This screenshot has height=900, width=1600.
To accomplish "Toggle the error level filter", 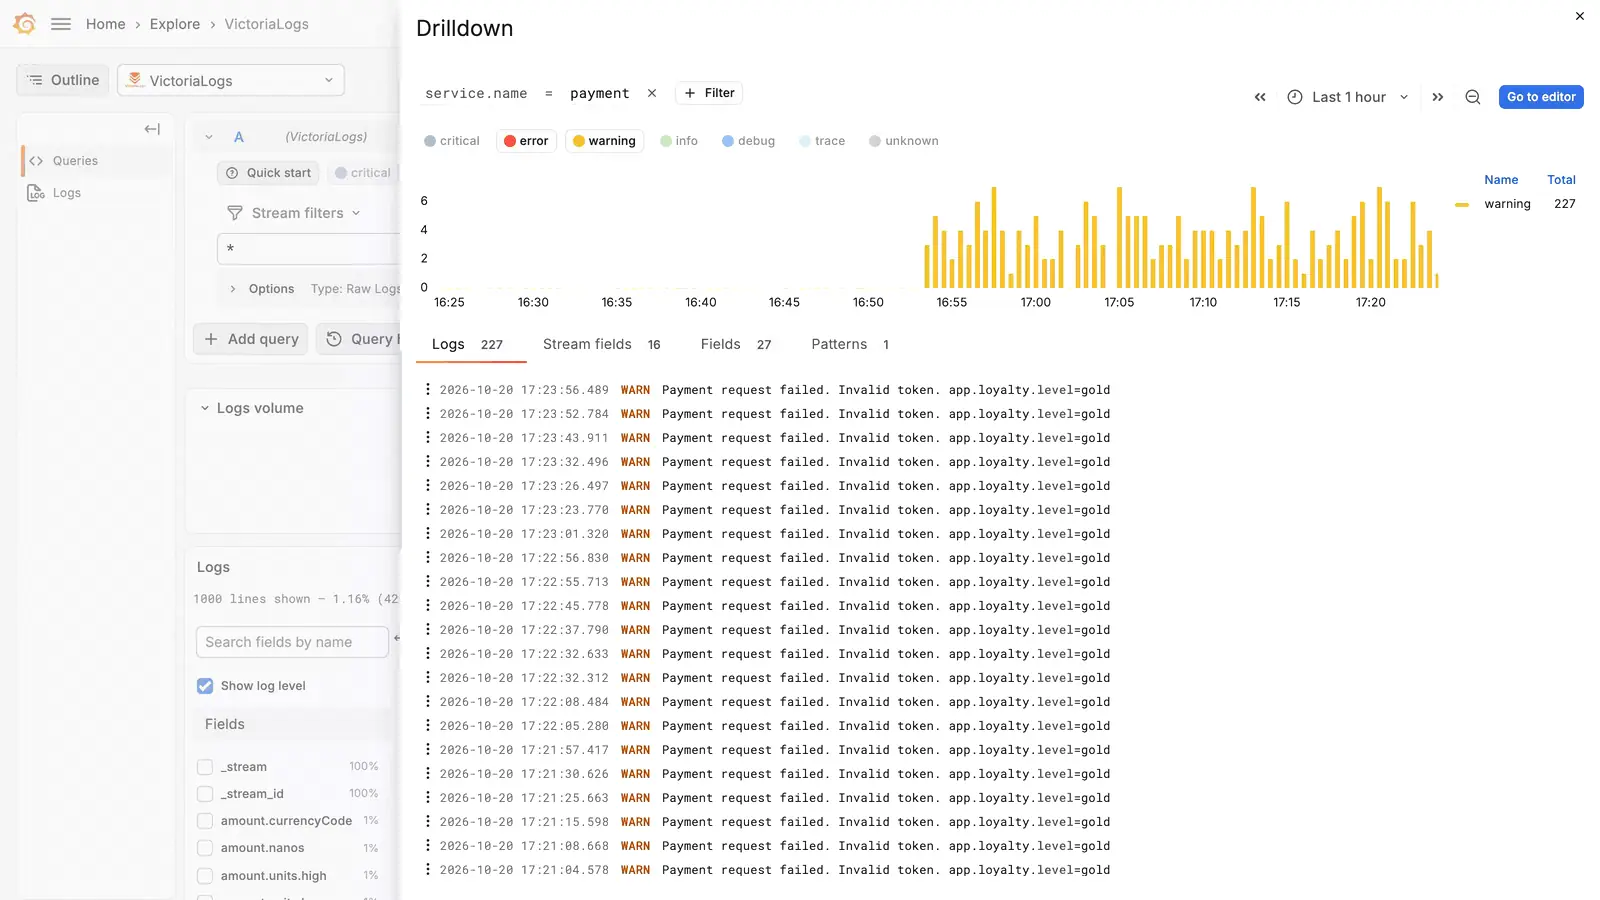I will 526,141.
